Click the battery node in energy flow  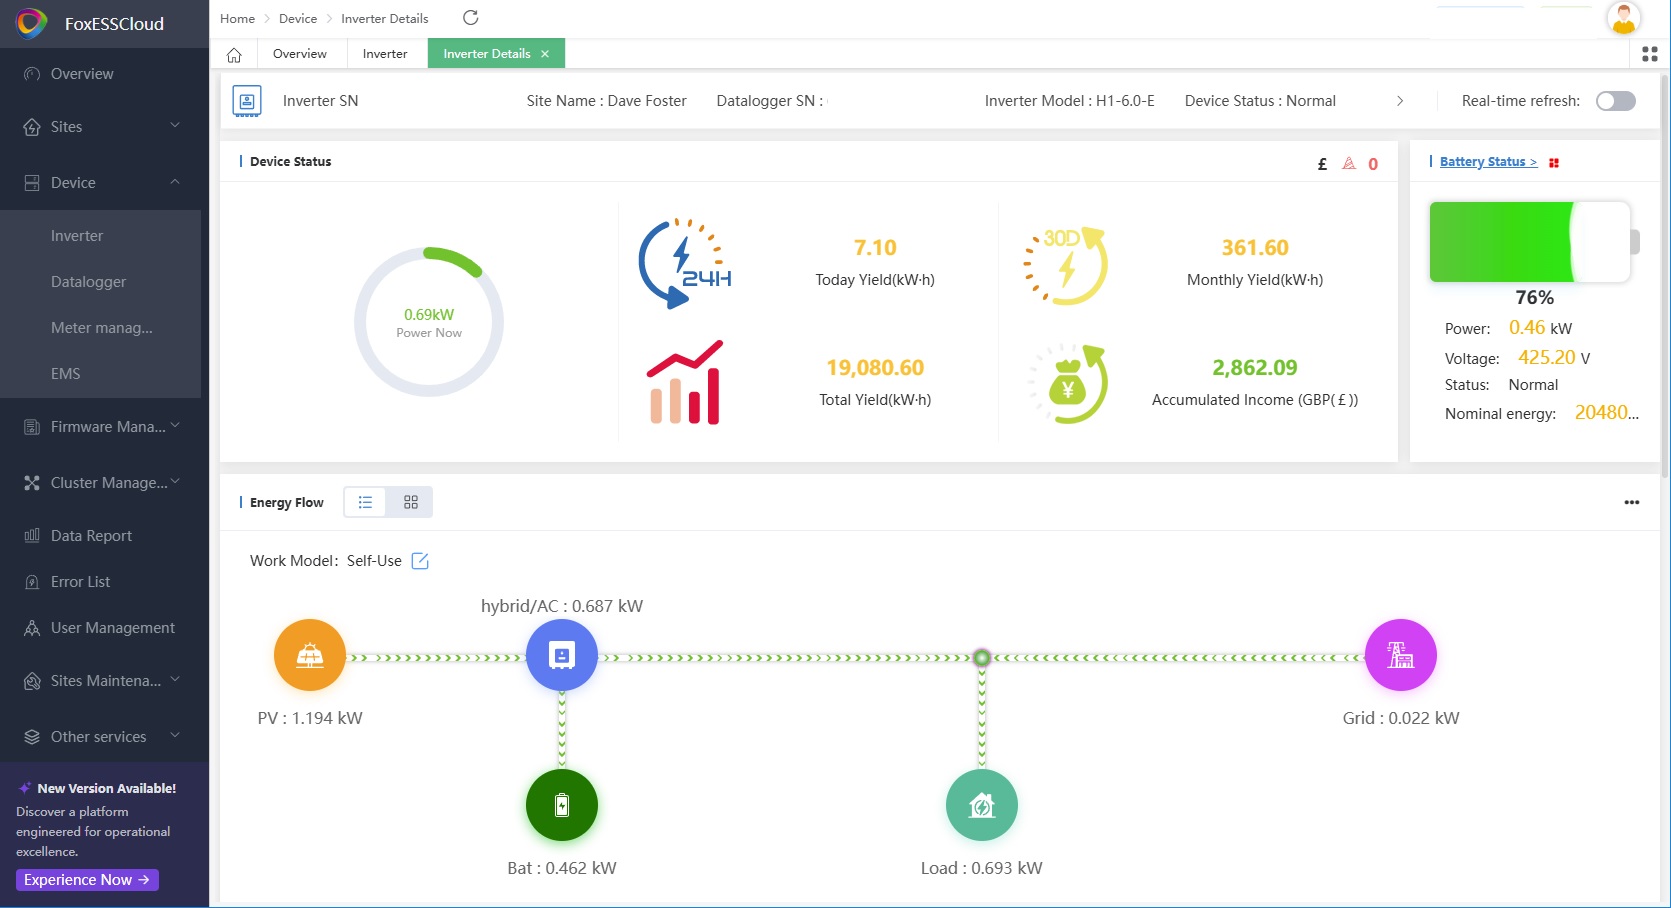[562, 805]
